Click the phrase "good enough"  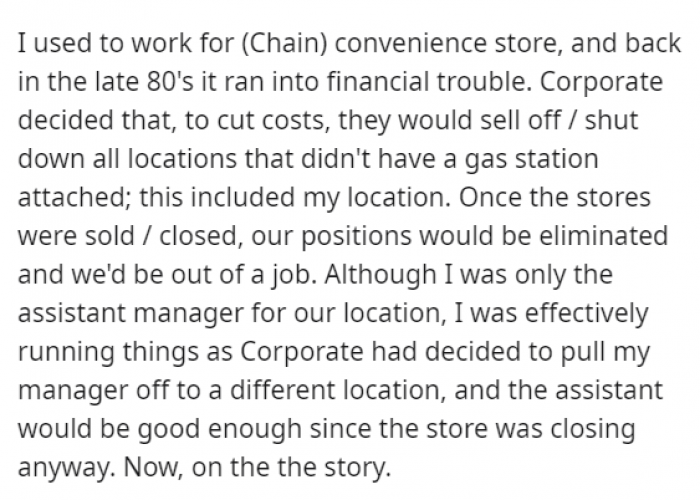(x=200, y=426)
